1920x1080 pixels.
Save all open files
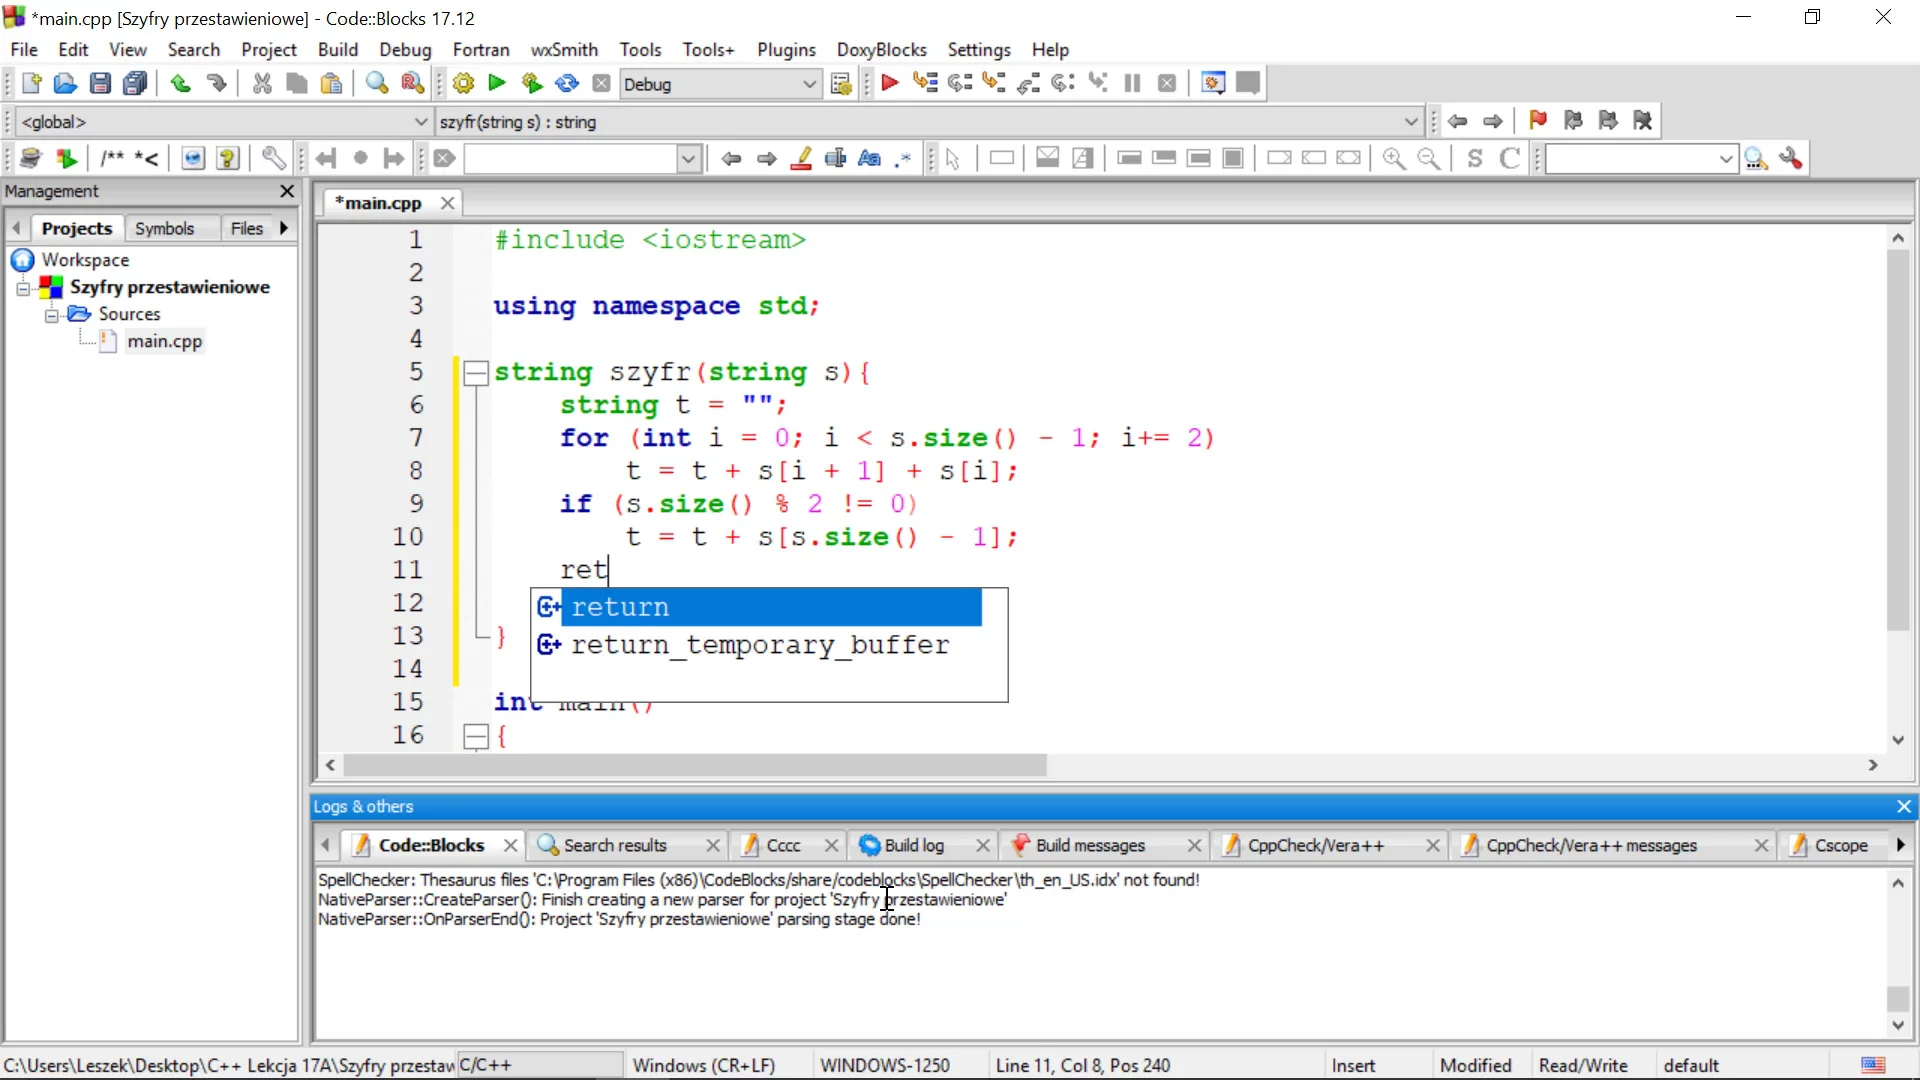[136, 83]
